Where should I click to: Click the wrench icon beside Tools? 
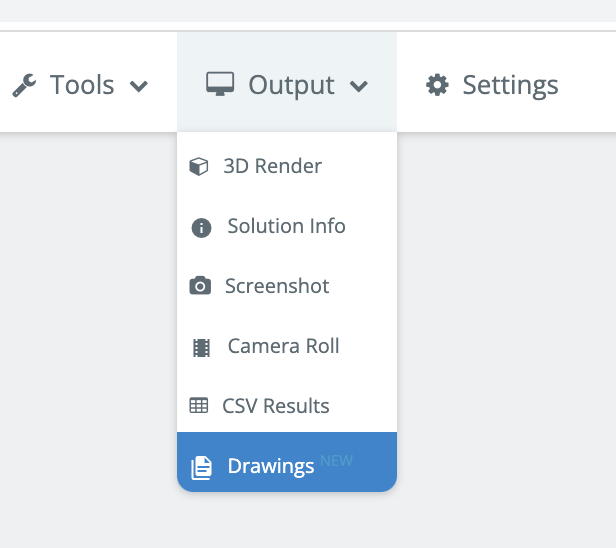24,86
